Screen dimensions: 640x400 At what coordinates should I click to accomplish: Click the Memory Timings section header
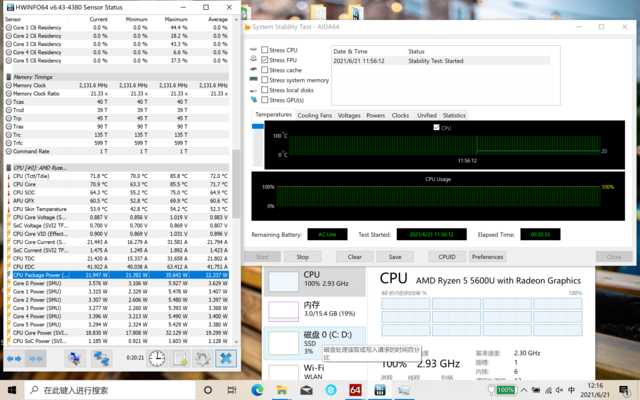coord(118,77)
